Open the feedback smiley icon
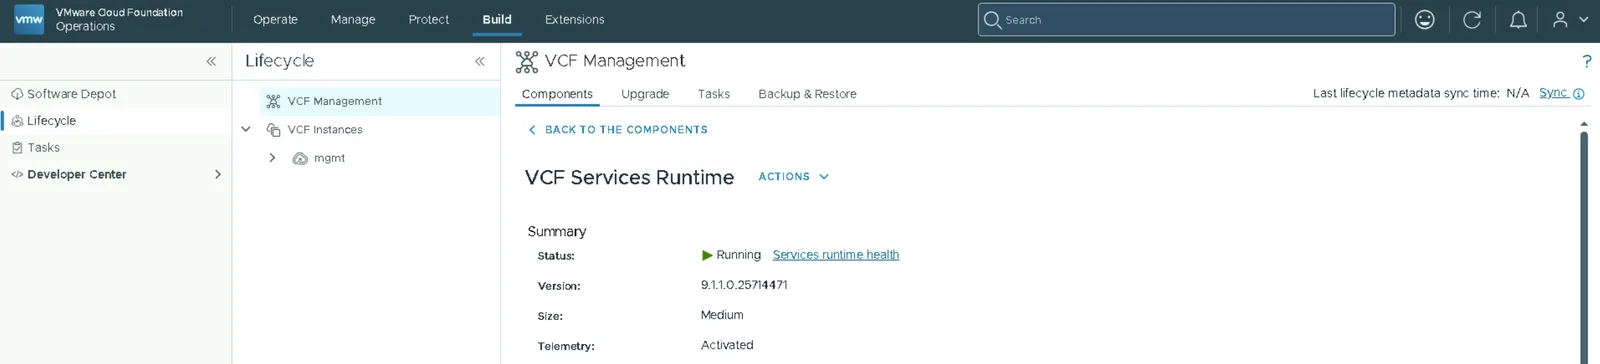The height and width of the screenshot is (364, 1600). [1425, 20]
